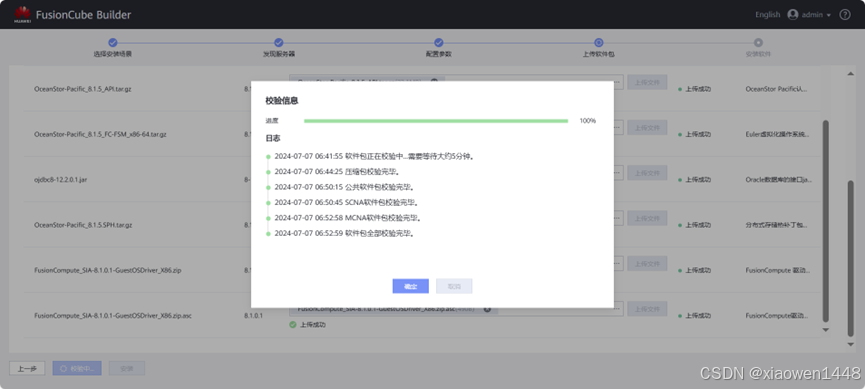The width and height of the screenshot is (865, 389).
Task: Click the 分布式存储的补丁包 description
Action: click(x=777, y=225)
